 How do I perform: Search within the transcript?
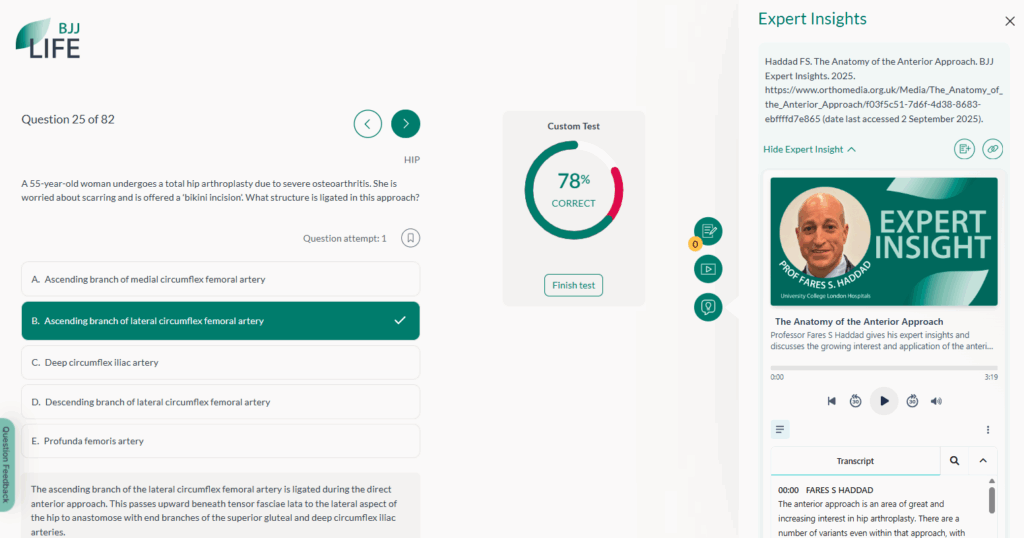955,461
